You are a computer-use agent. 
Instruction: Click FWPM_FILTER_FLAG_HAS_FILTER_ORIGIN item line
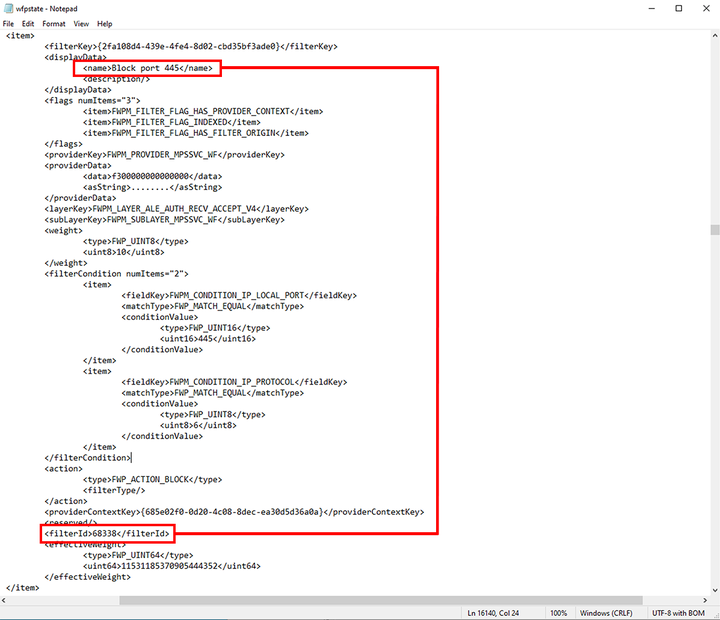[x=196, y=133]
